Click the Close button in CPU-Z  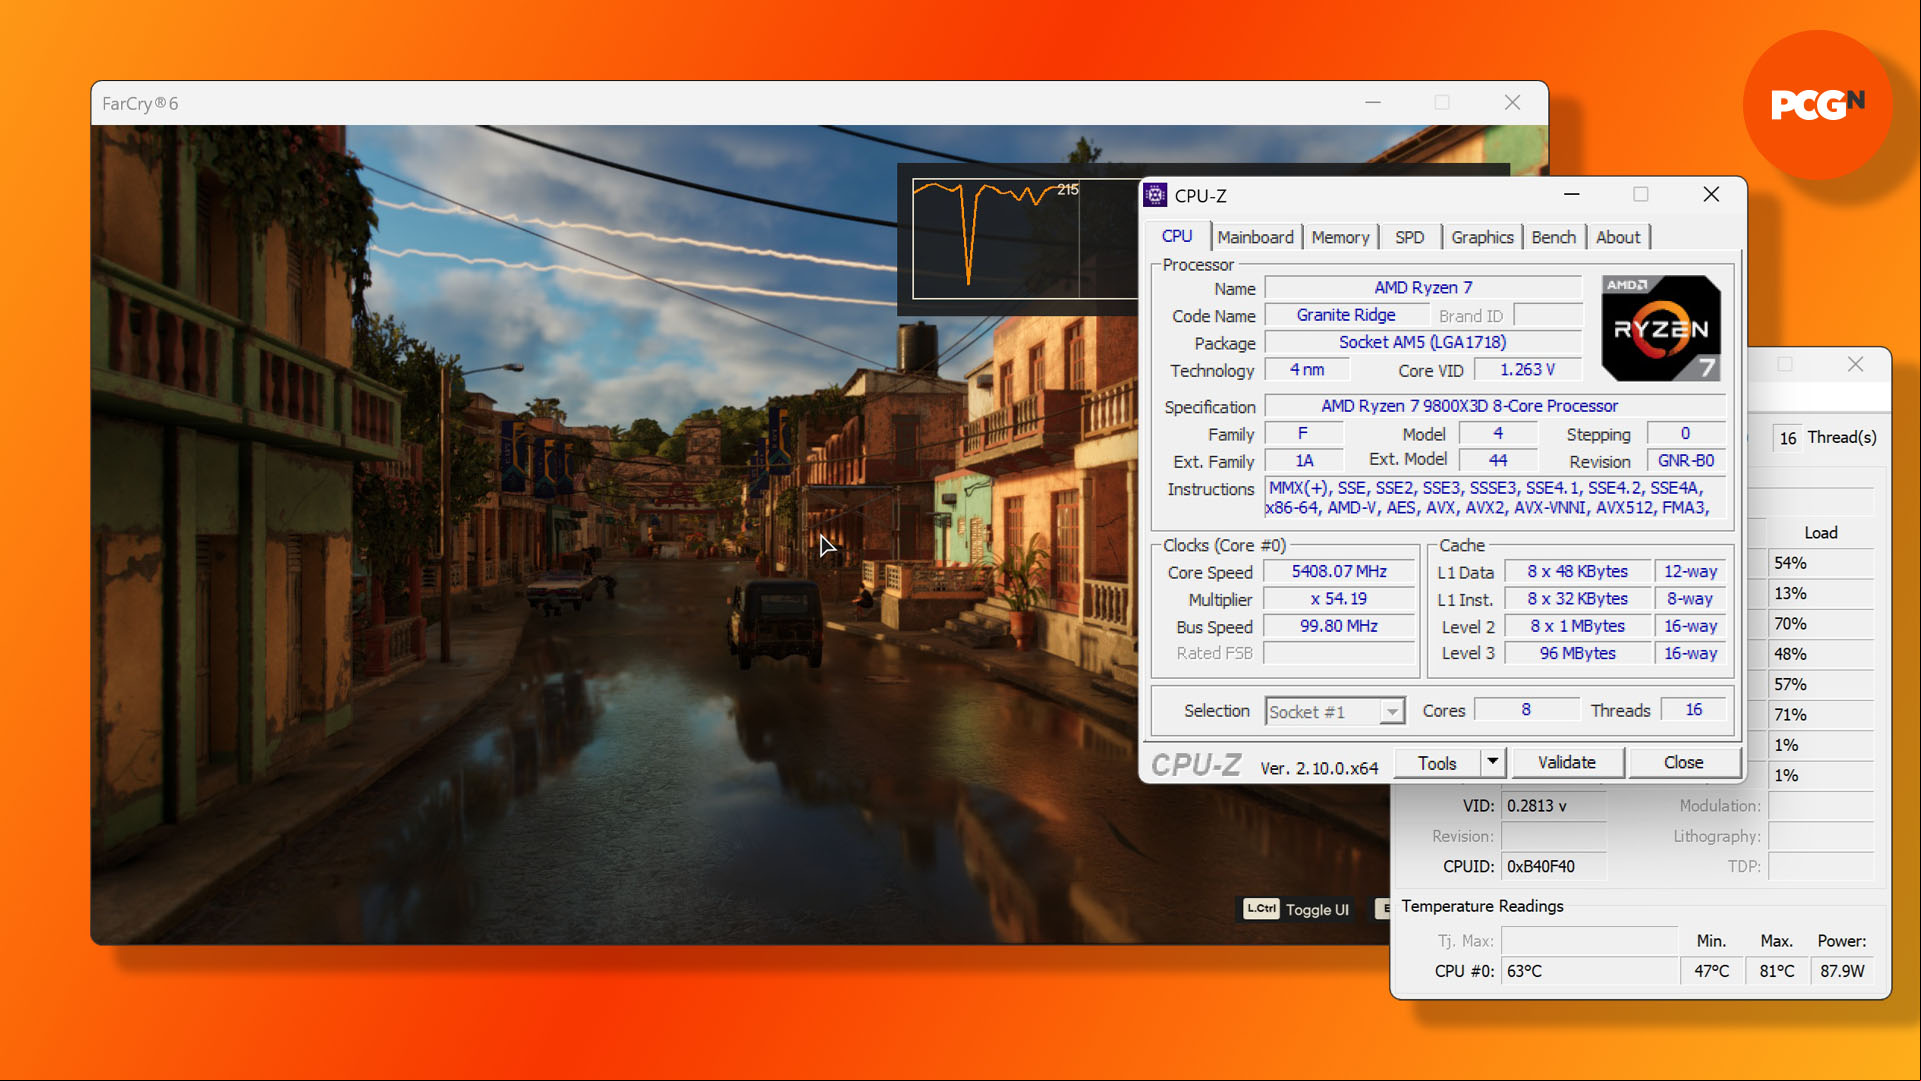point(1683,762)
